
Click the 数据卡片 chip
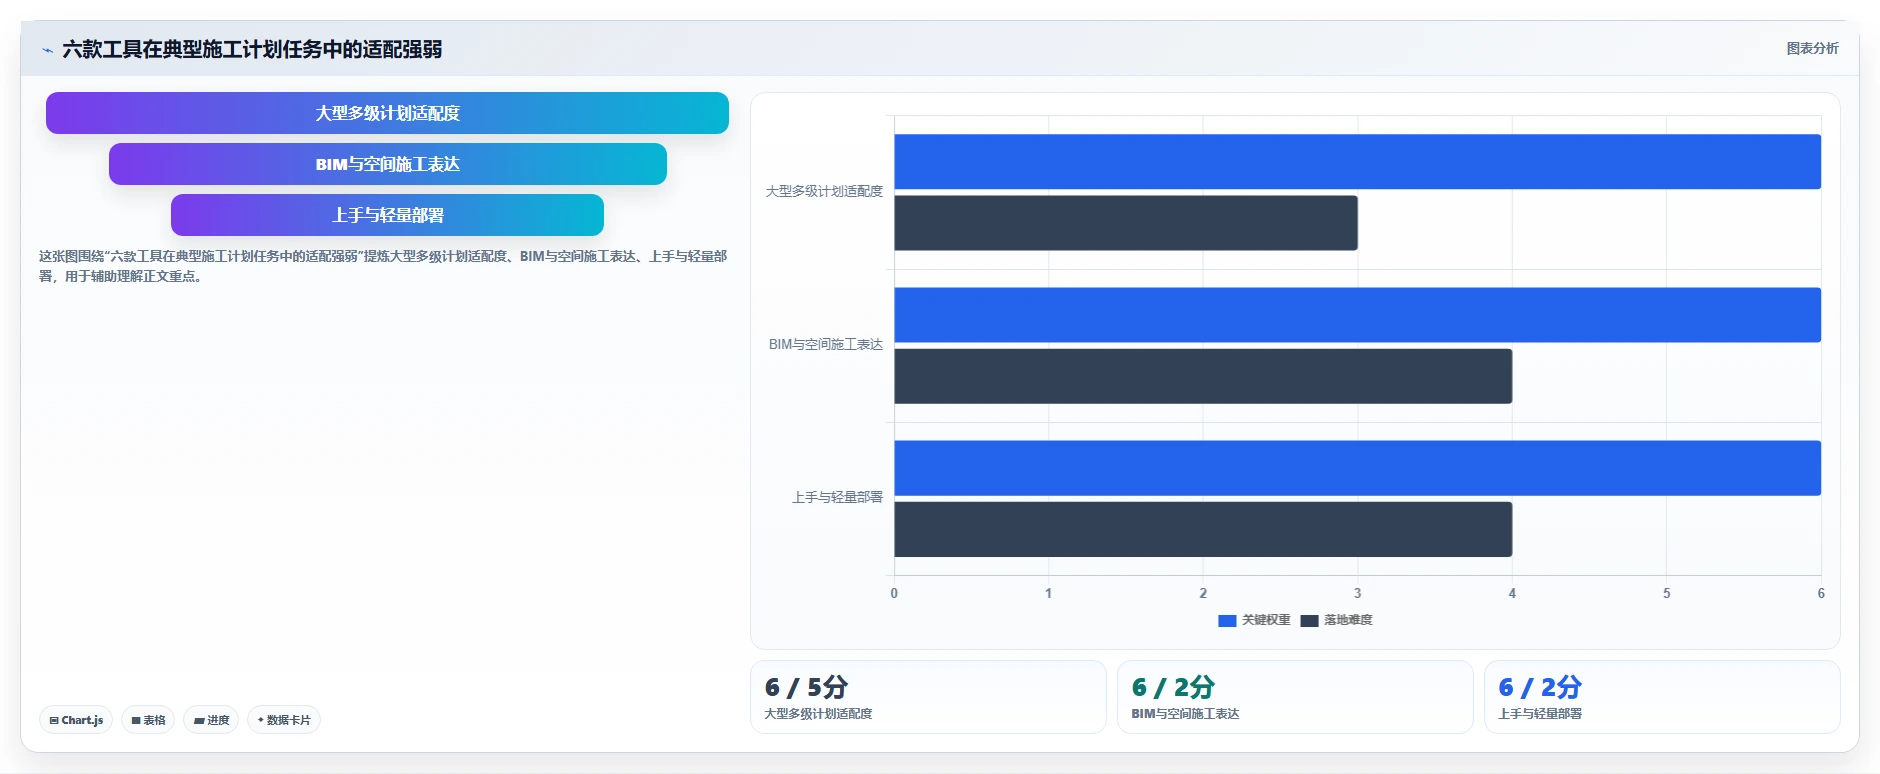click(x=284, y=720)
